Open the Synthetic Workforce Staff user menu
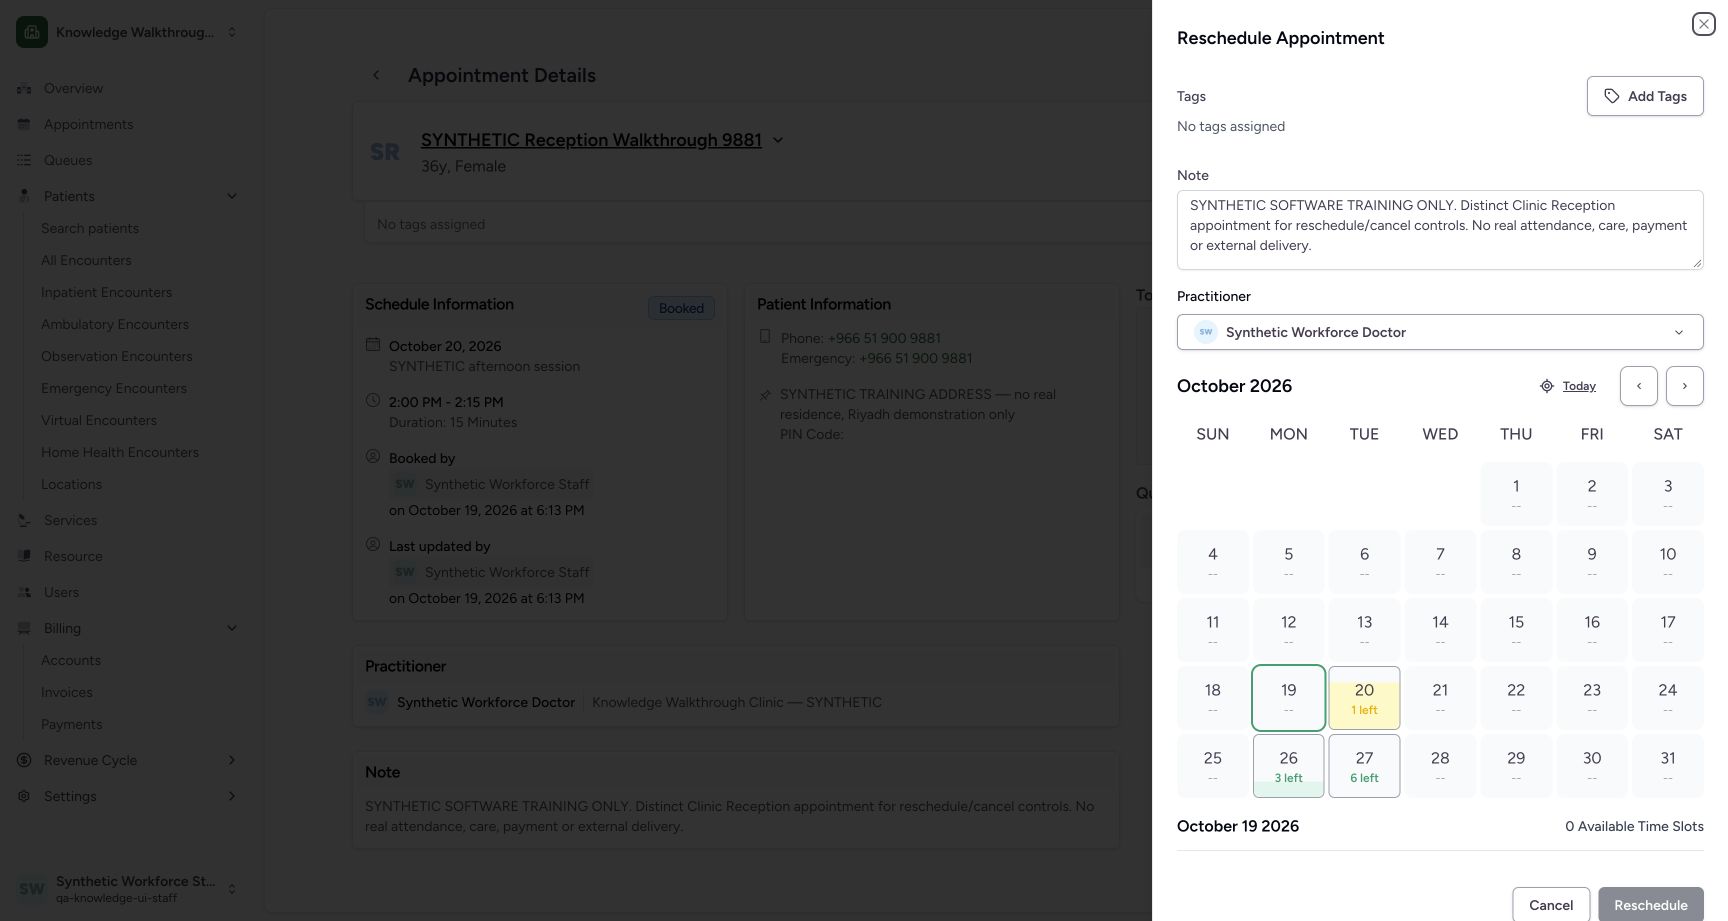This screenshot has height=921, width=1728. (128, 888)
